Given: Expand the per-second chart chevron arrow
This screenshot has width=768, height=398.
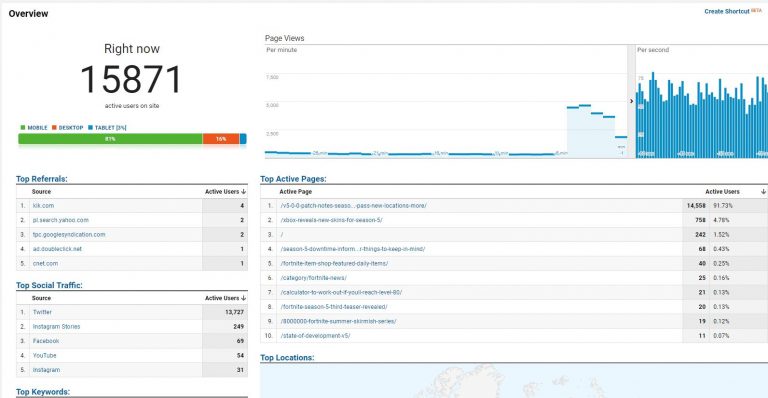Looking at the screenshot, I should click(x=631, y=101).
